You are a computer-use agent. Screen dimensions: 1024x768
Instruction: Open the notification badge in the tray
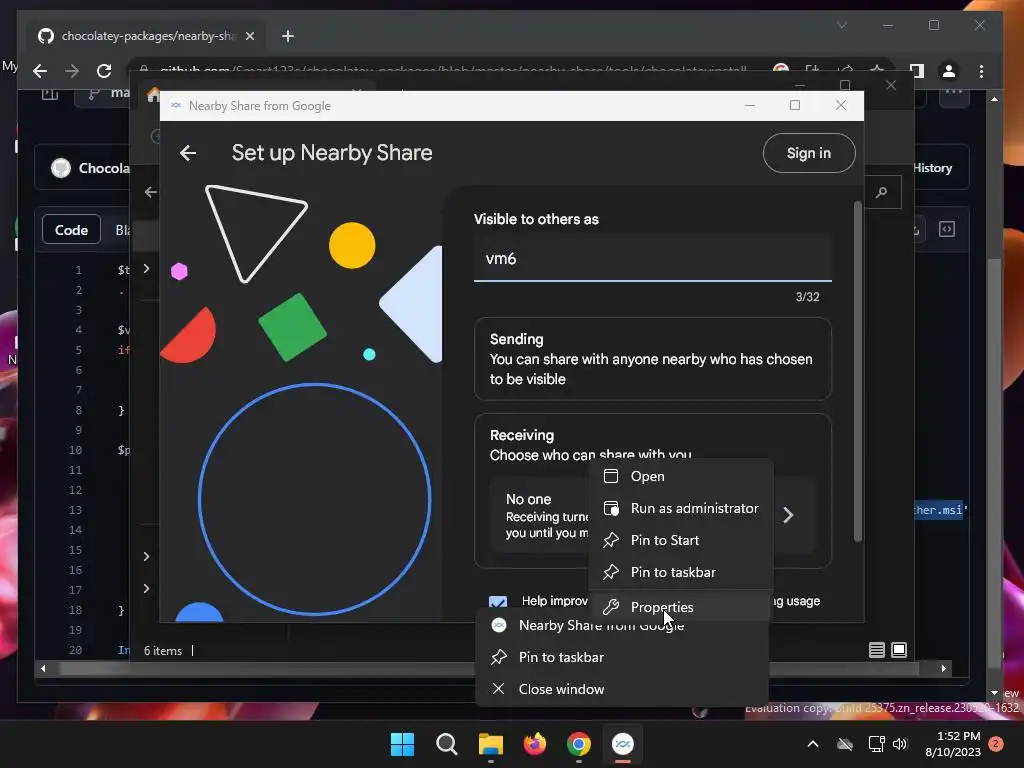[x=996, y=744]
